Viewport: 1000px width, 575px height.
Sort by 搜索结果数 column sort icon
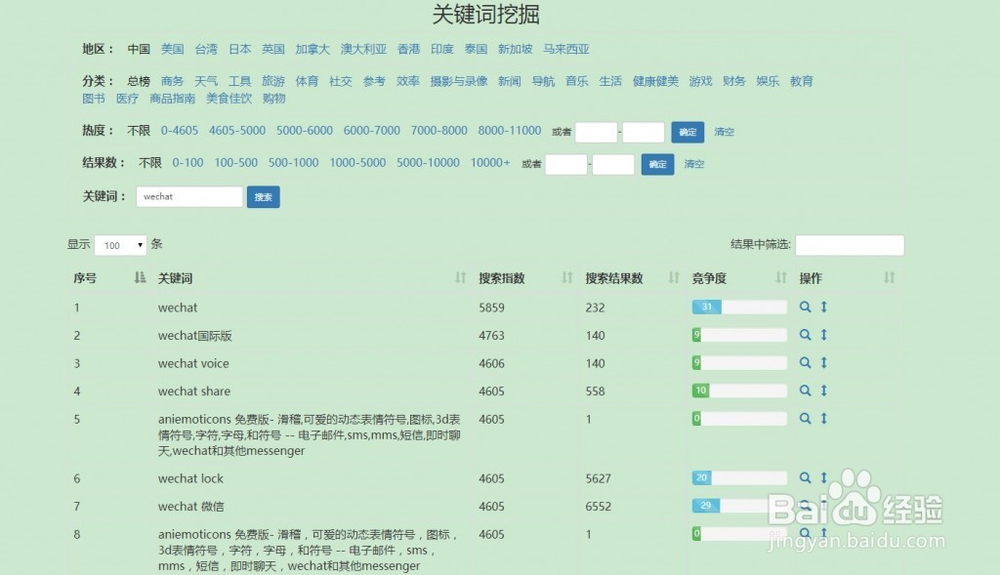673,277
